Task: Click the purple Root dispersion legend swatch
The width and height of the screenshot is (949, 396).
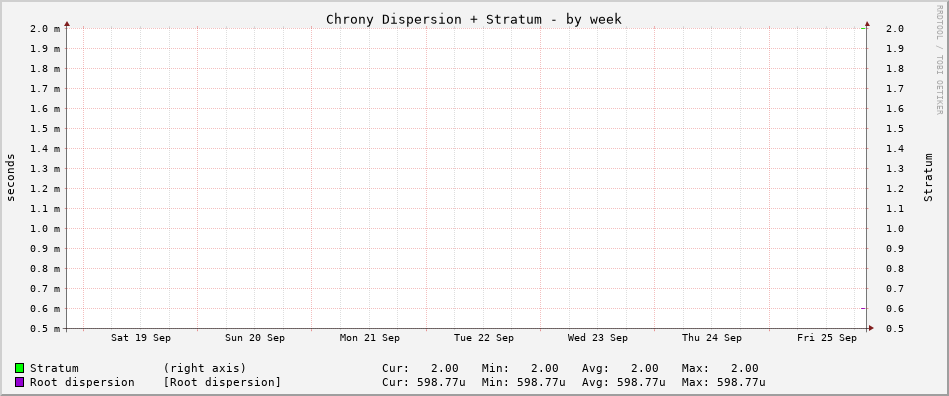Action: [19, 382]
